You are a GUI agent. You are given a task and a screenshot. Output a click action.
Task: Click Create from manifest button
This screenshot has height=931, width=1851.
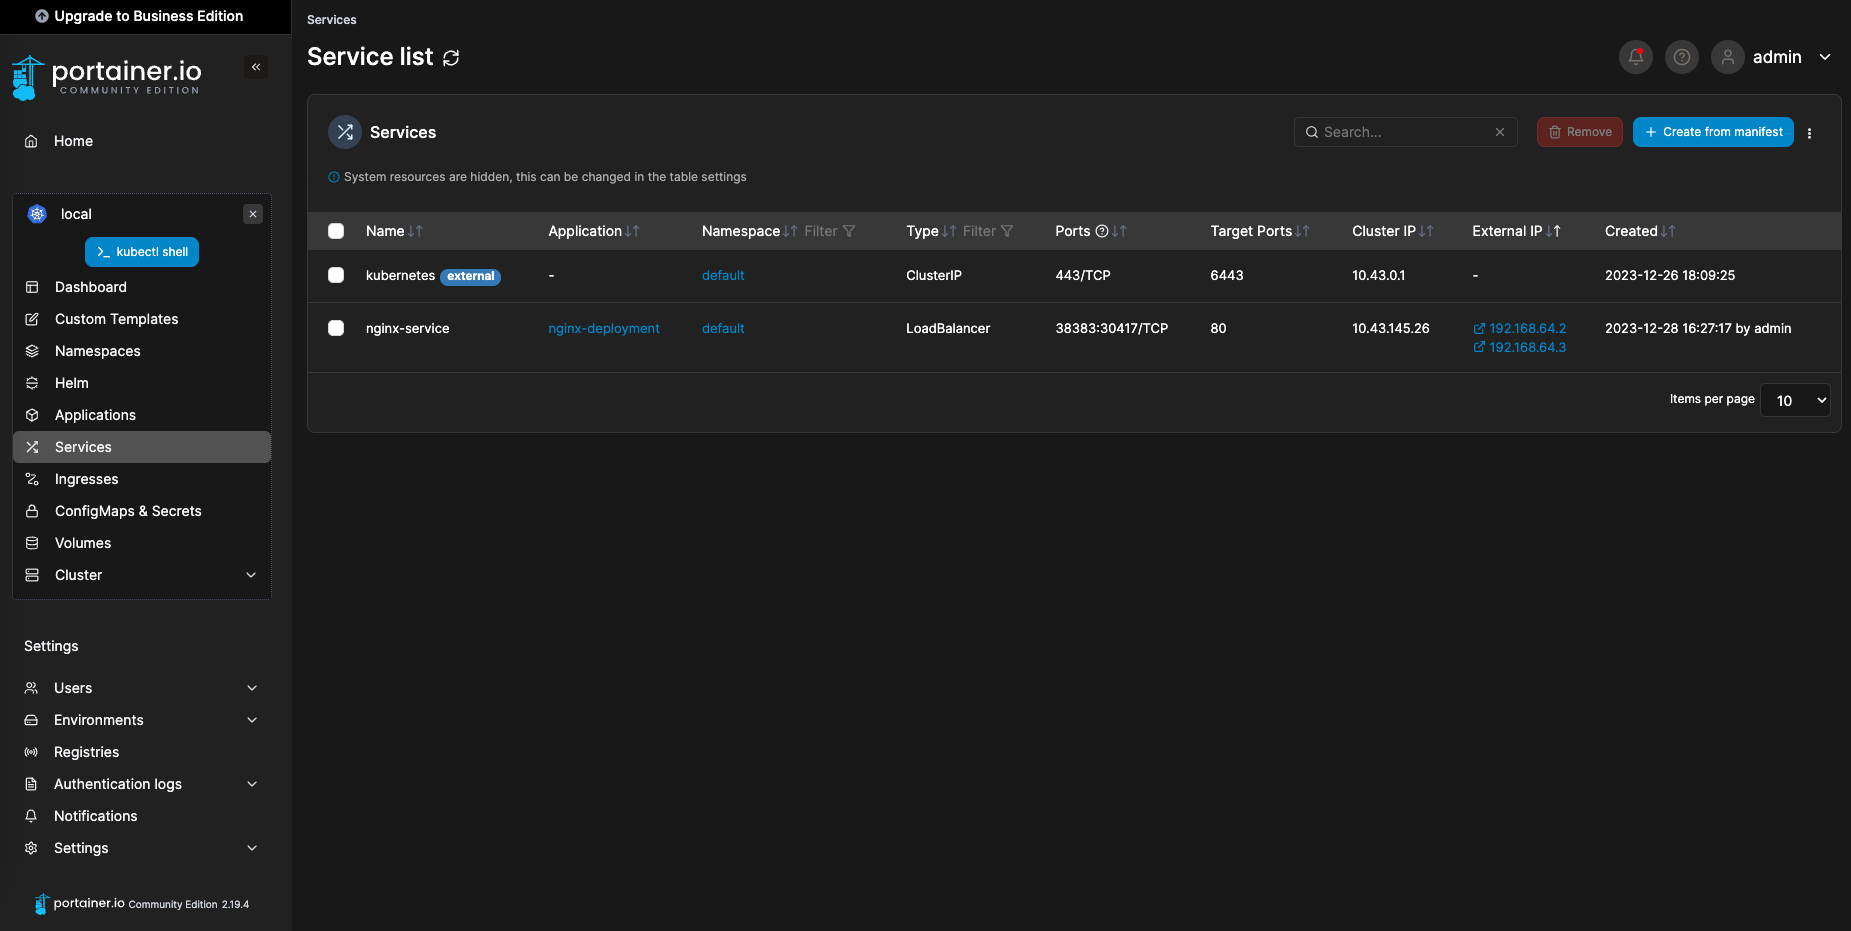[1713, 132]
